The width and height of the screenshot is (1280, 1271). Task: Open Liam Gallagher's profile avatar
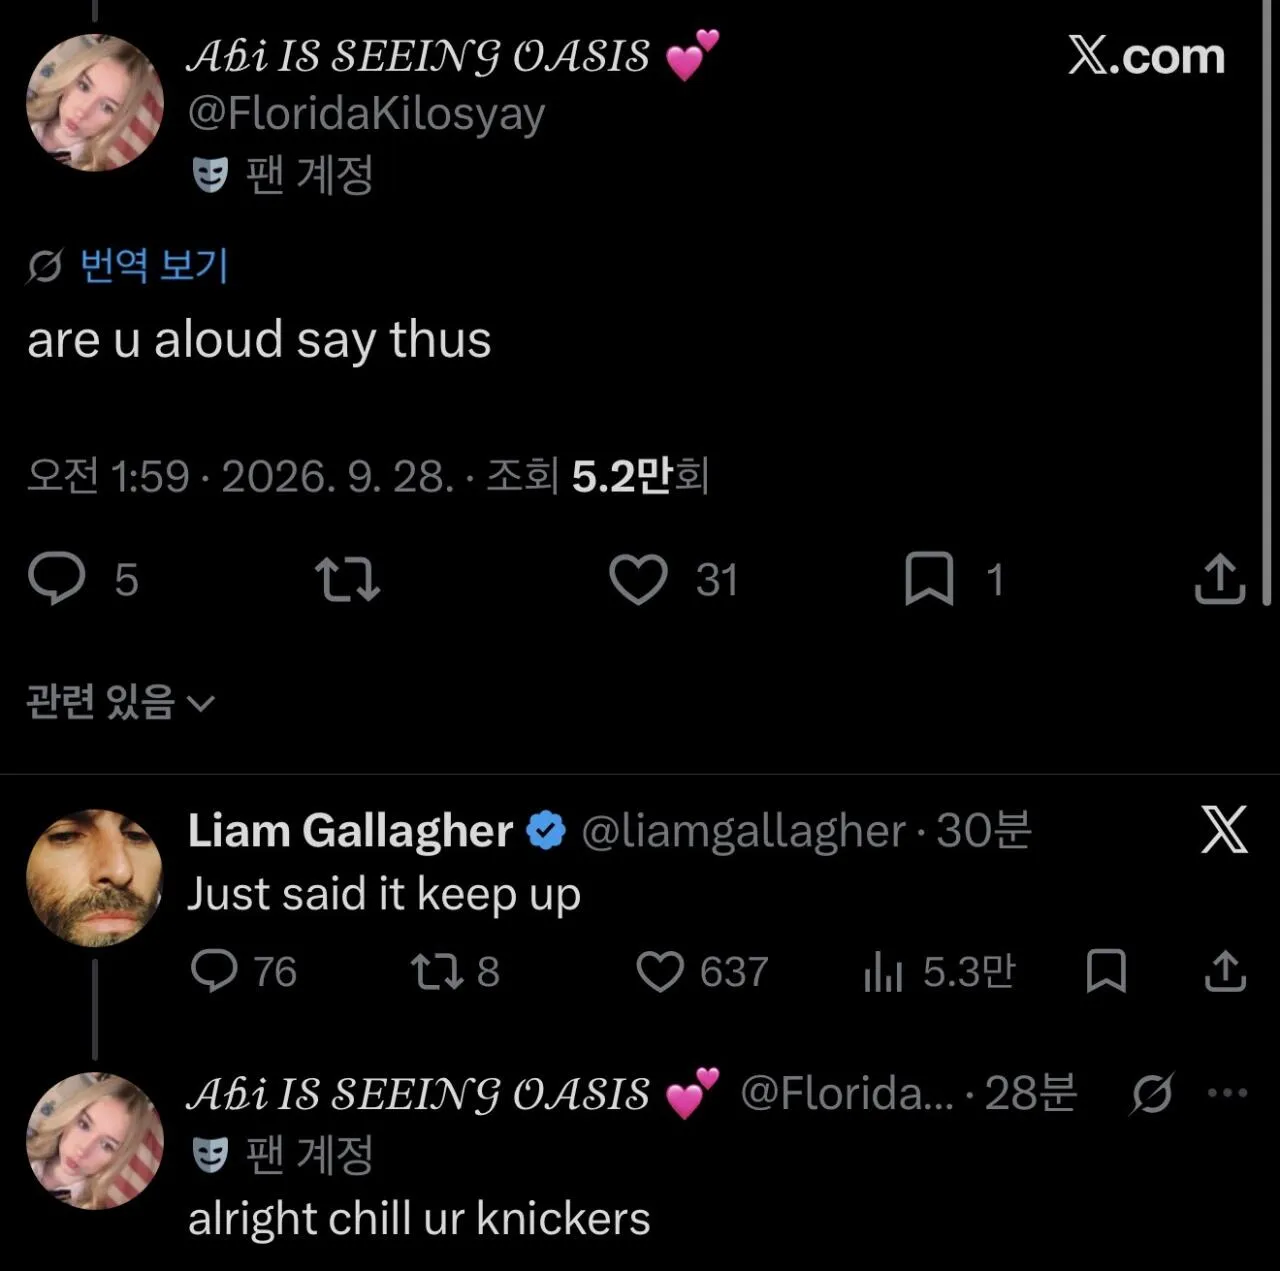click(x=94, y=878)
